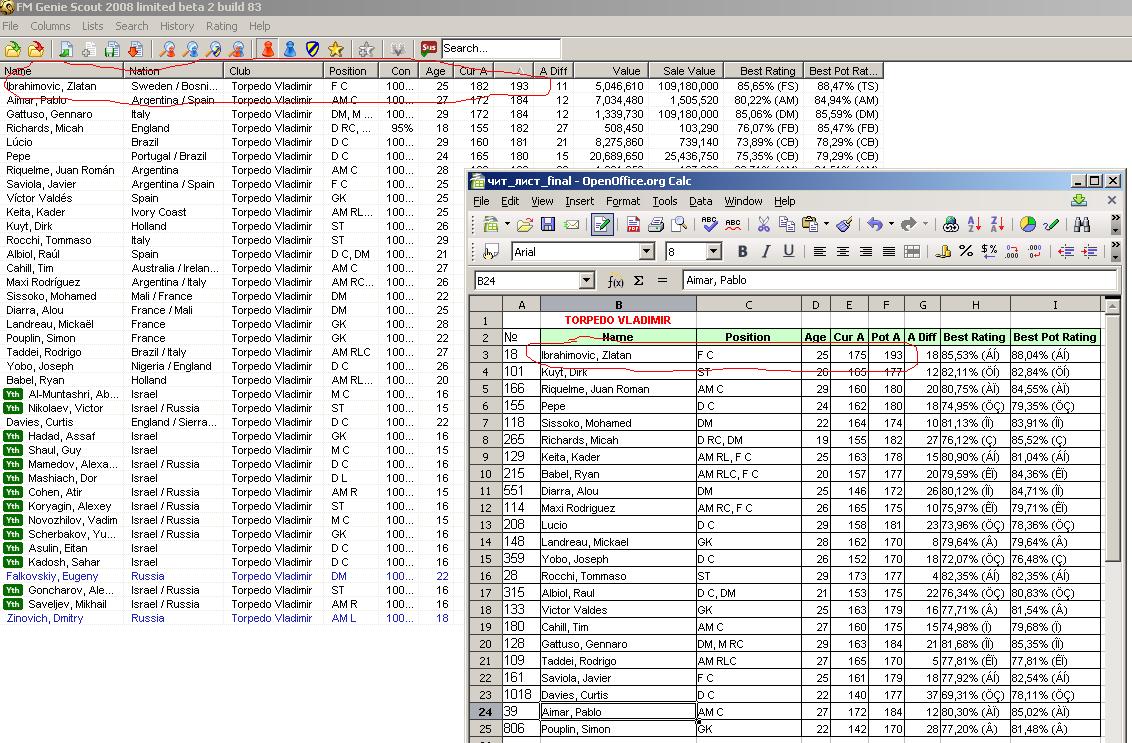This screenshot has width=1132, height=743.
Task: Click the Search field in Genie Scout
Action: coord(500,48)
